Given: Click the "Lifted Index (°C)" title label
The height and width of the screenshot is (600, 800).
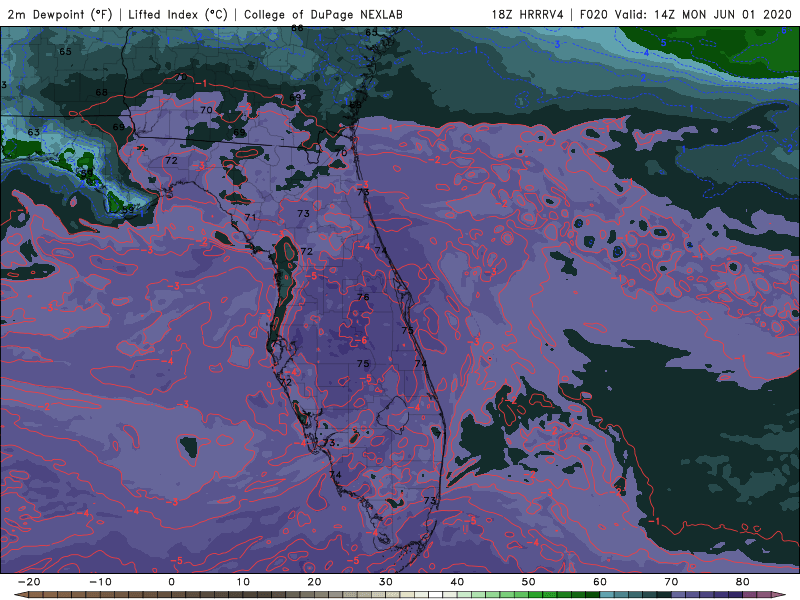Looking at the screenshot, I should 178,14.
